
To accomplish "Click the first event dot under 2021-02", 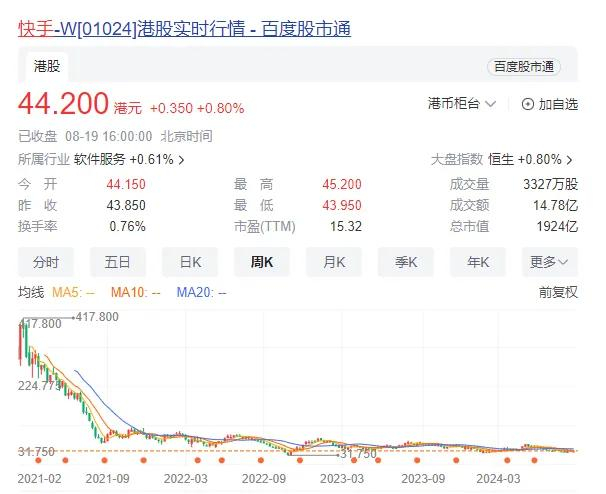I will click(x=38, y=460).
